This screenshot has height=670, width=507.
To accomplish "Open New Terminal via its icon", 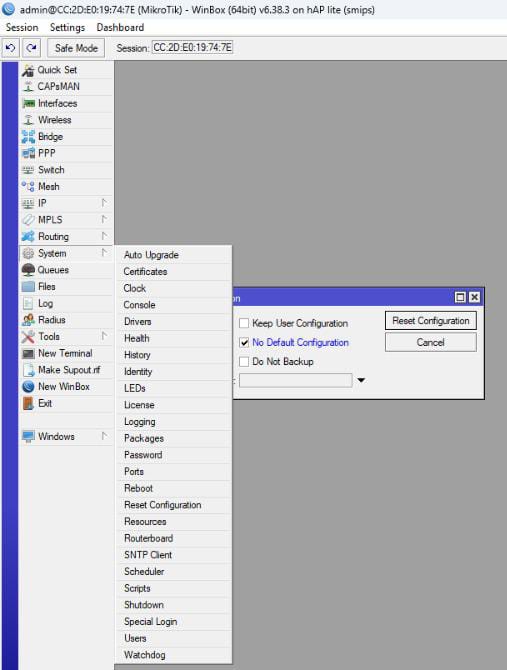I will tap(28, 353).
